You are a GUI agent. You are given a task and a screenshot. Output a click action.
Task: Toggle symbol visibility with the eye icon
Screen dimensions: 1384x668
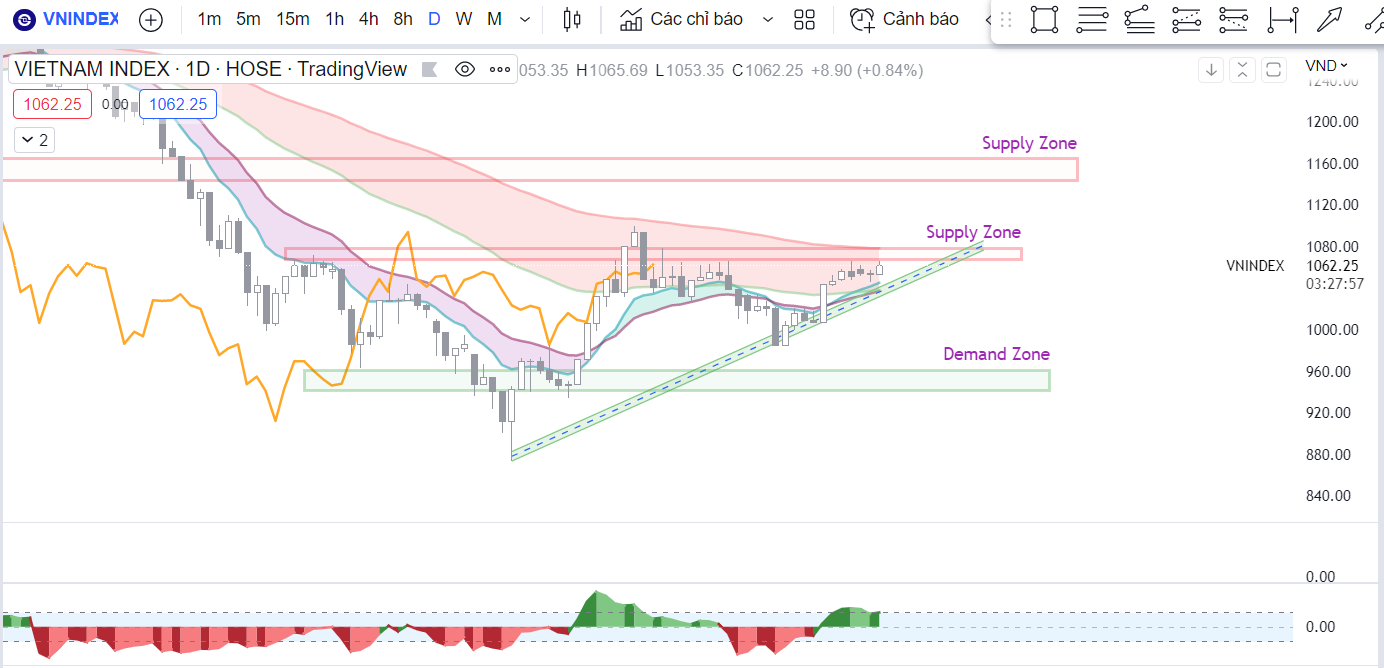click(464, 69)
